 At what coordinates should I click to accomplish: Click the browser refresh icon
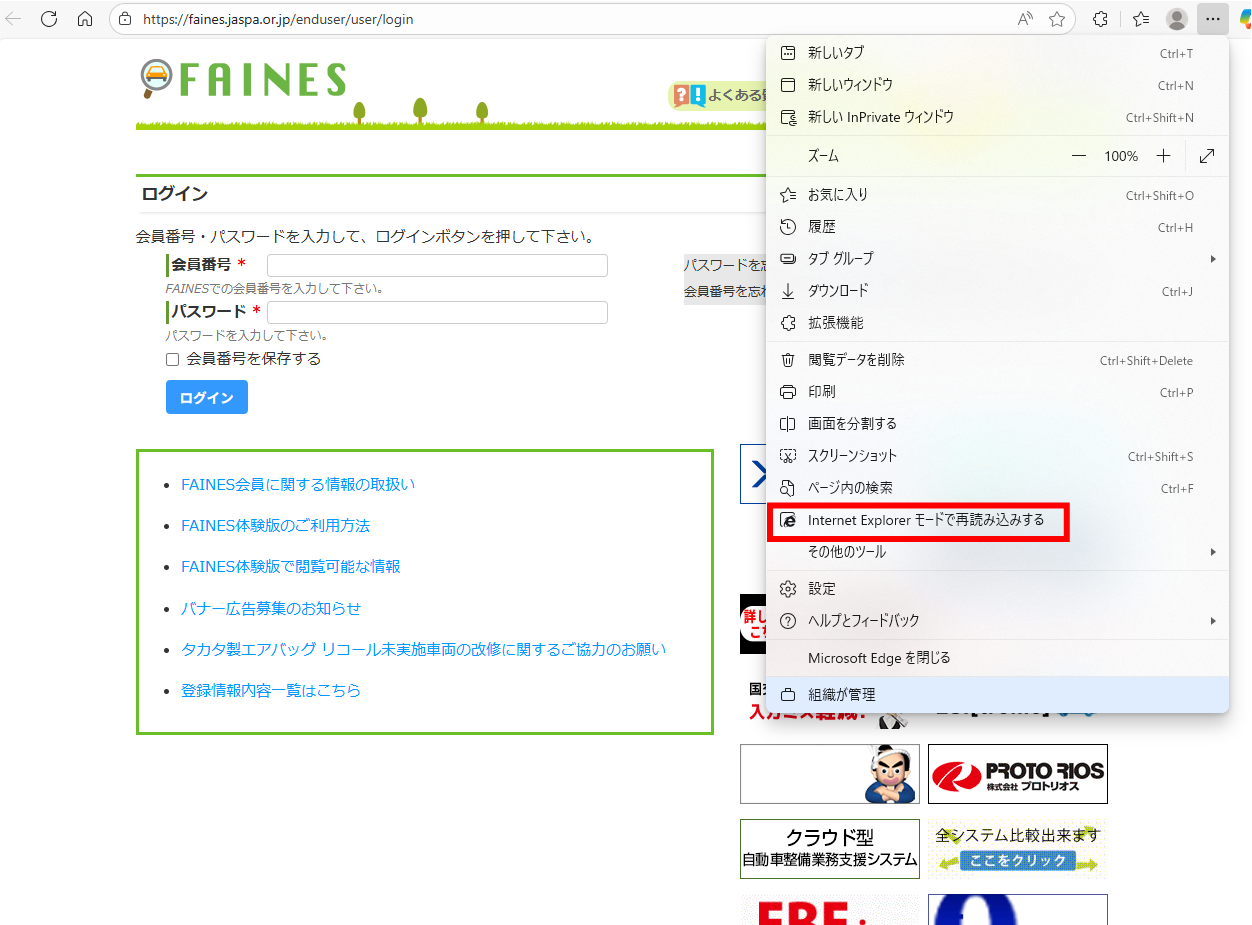coord(49,19)
